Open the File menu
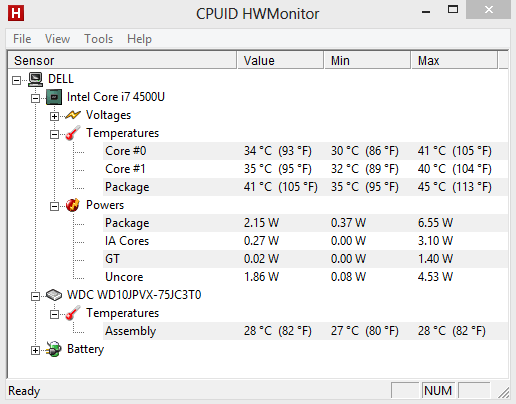The width and height of the screenshot is (516, 404). [22, 39]
